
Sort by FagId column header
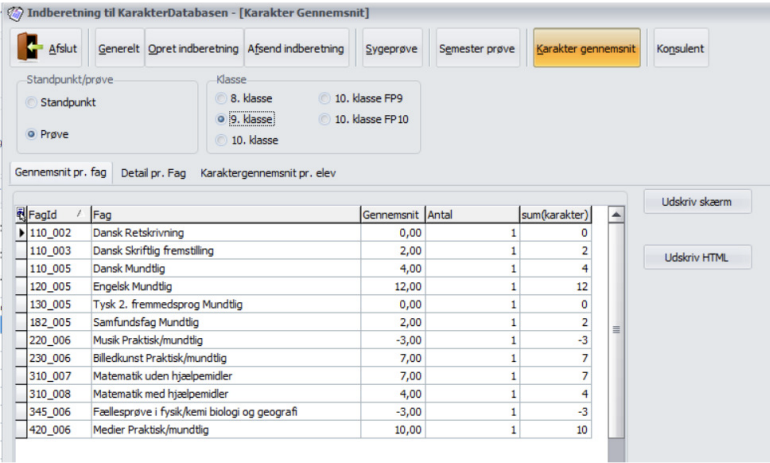[x=58, y=215]
